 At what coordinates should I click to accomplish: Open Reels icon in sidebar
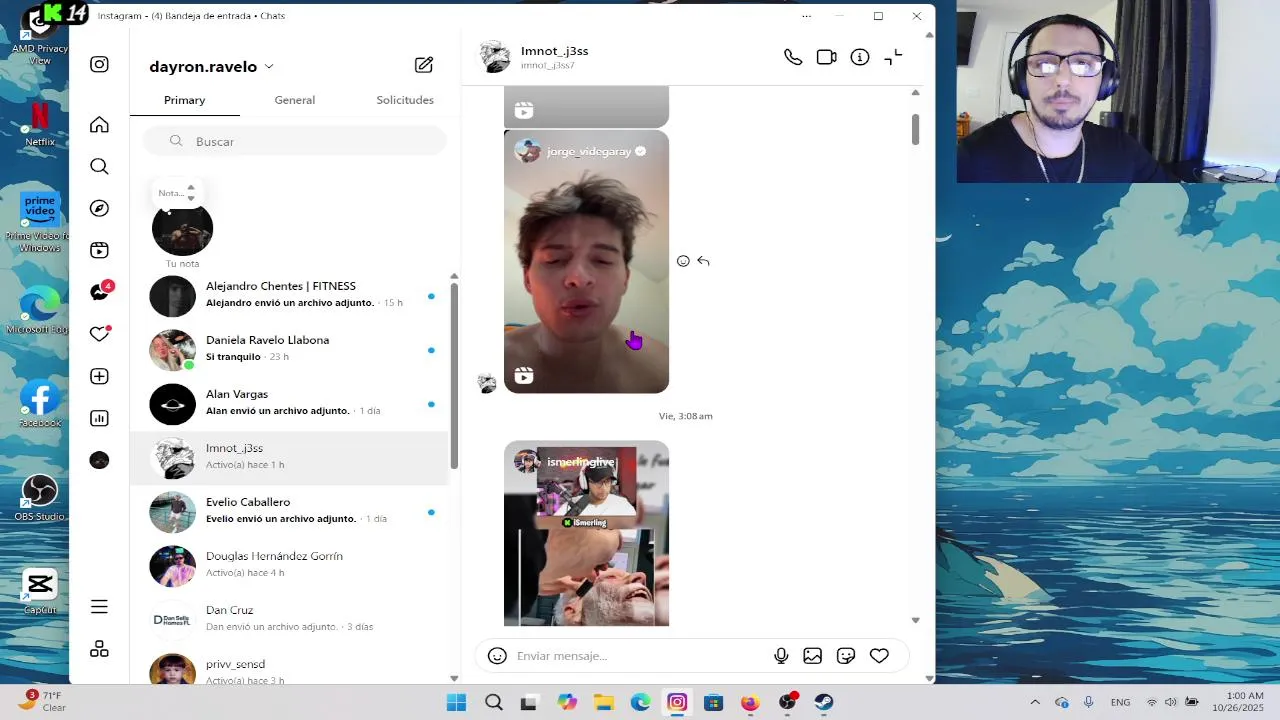[99, 250]
